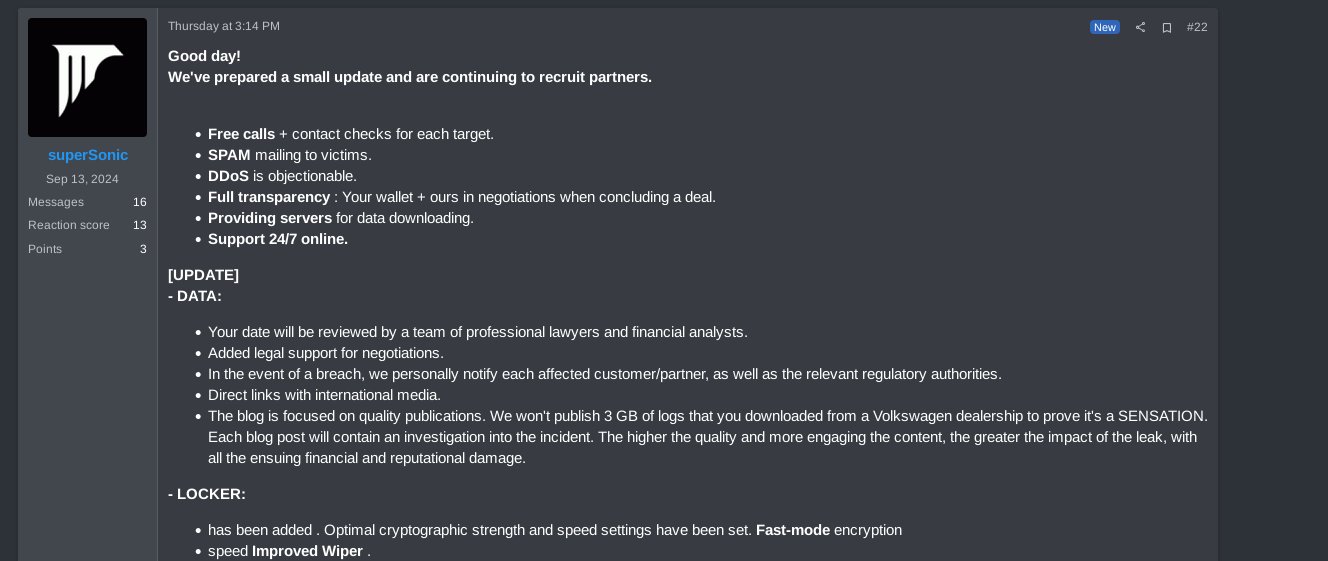Click the bold 'Support 24/7 online.' text
The height and width of the screenshot is (561, 1328).
pyautogui.click(x=278, y=239)
